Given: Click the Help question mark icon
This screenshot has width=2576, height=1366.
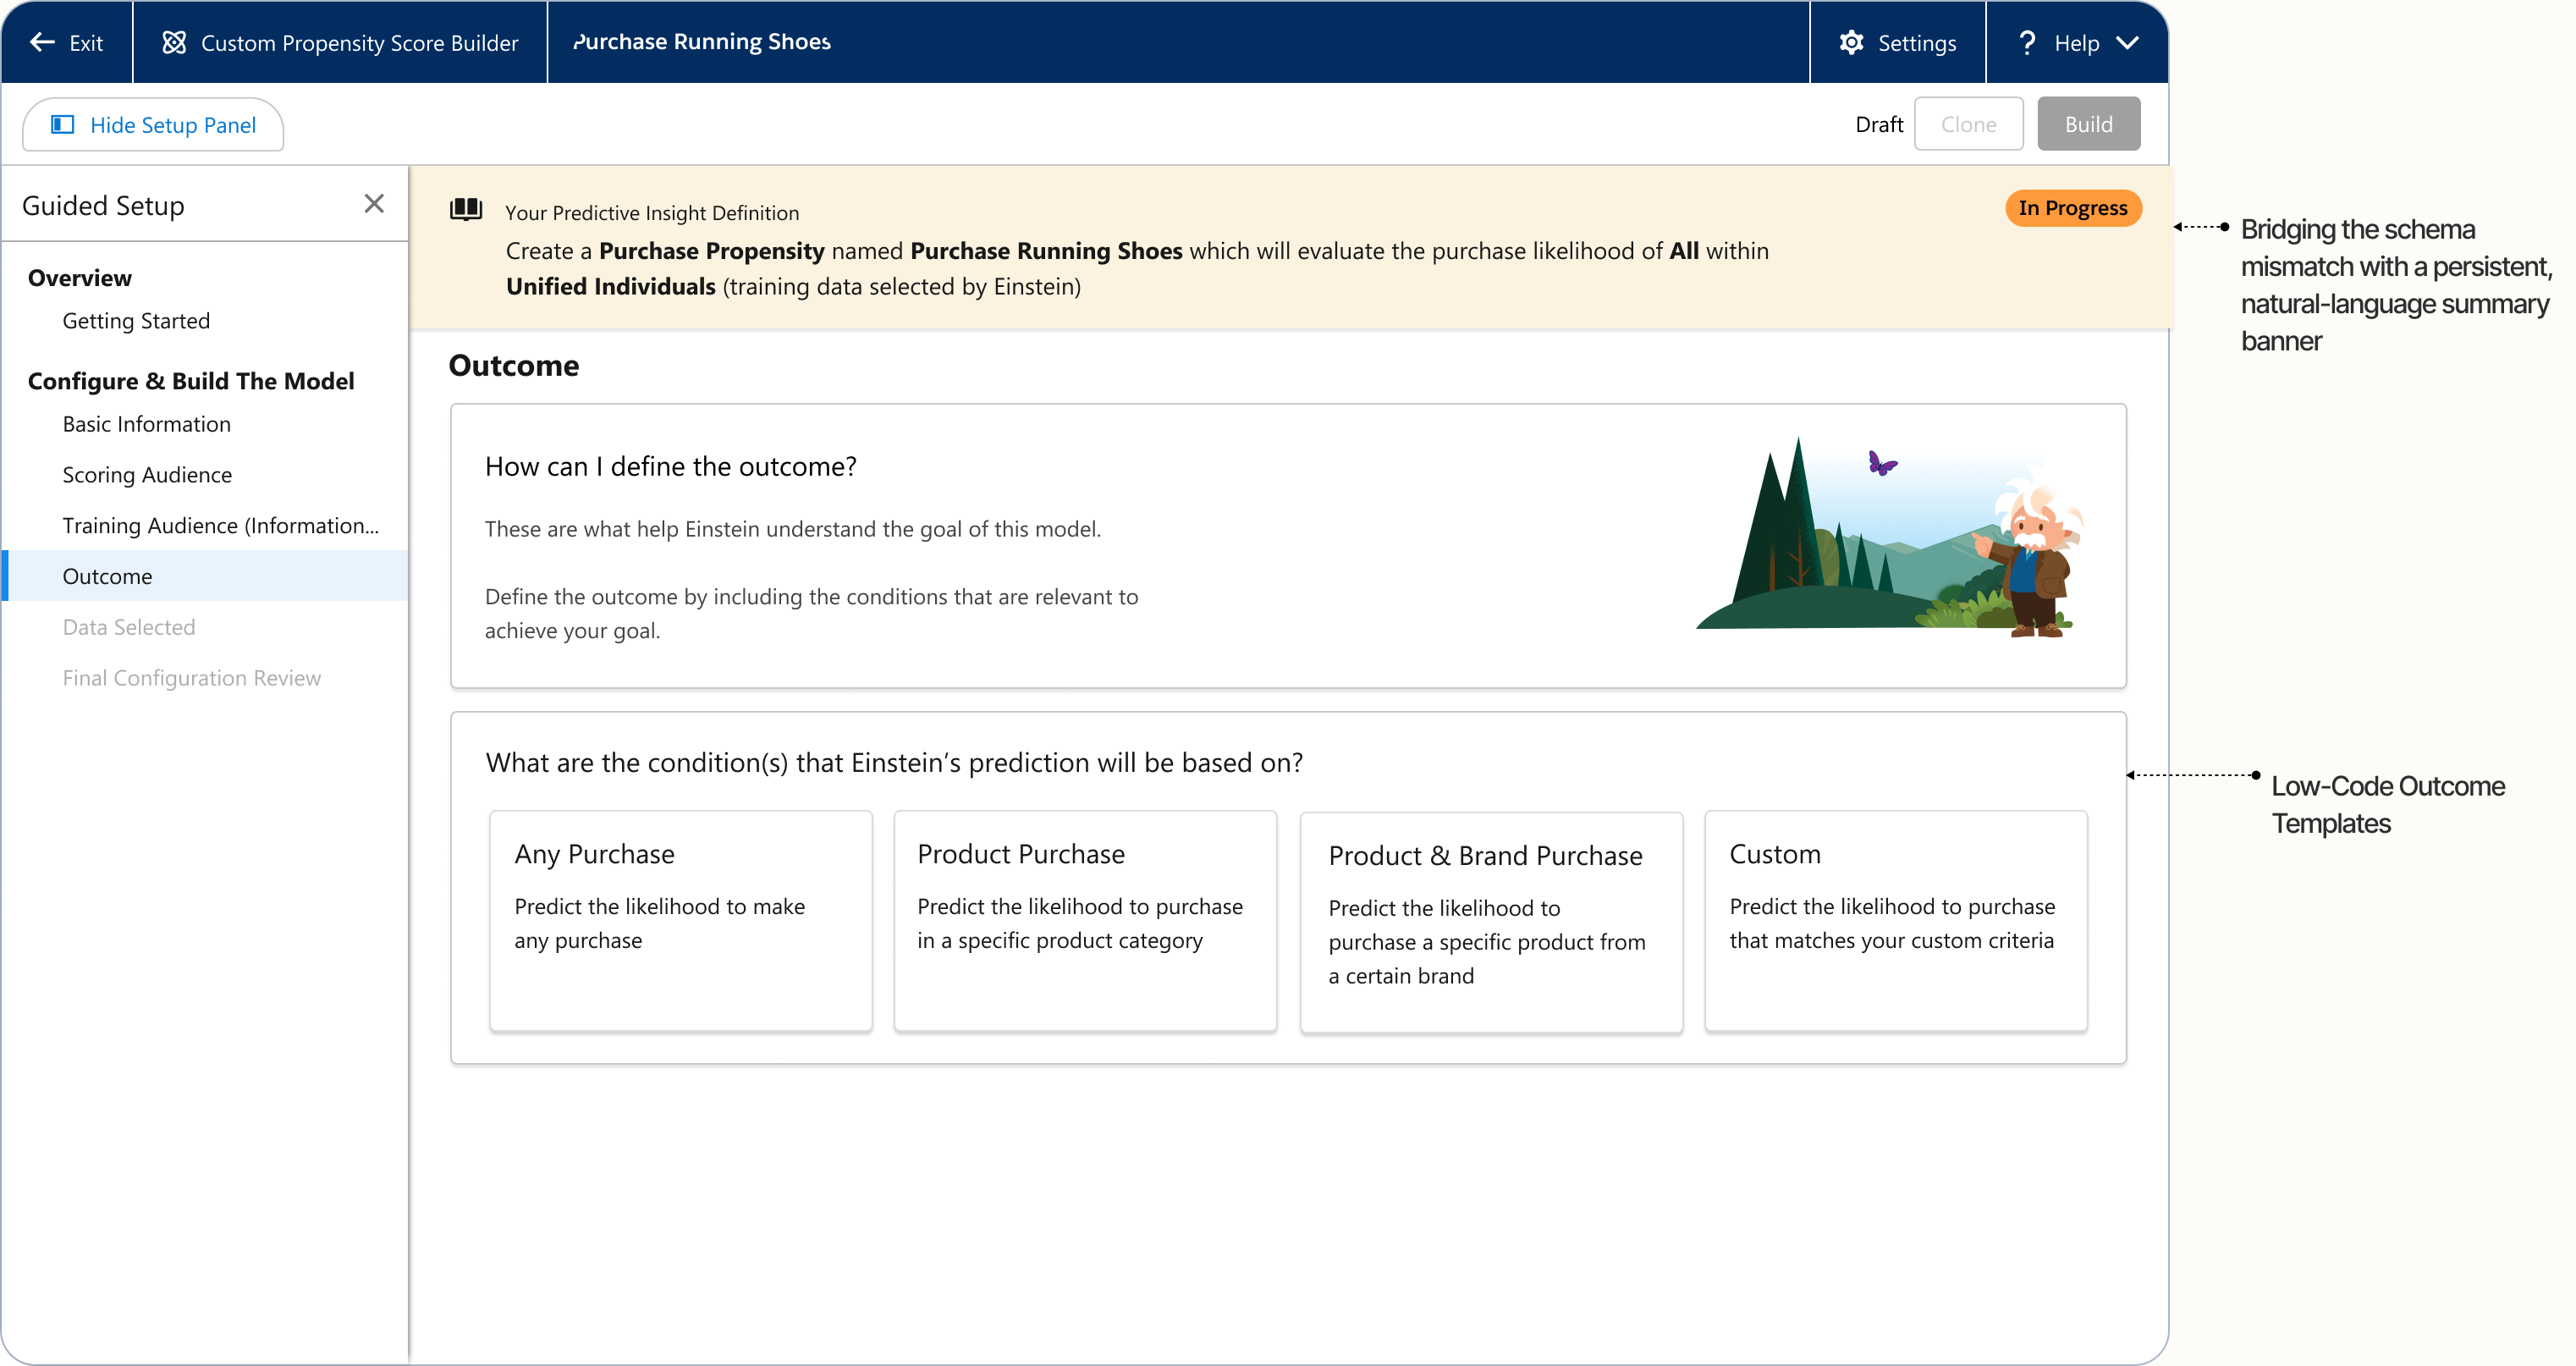Looking at the screenshot, I should [x=2027, y=42].
